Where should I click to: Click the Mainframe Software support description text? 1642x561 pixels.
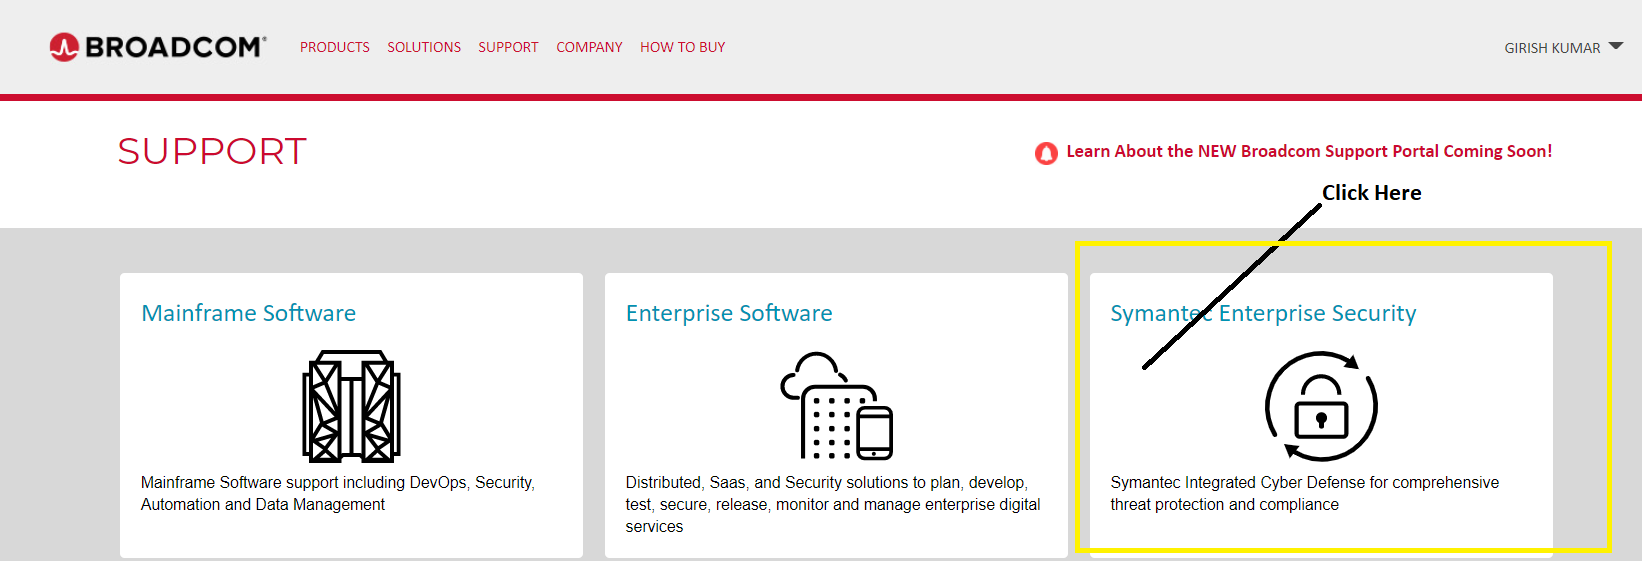click(338, 493)
